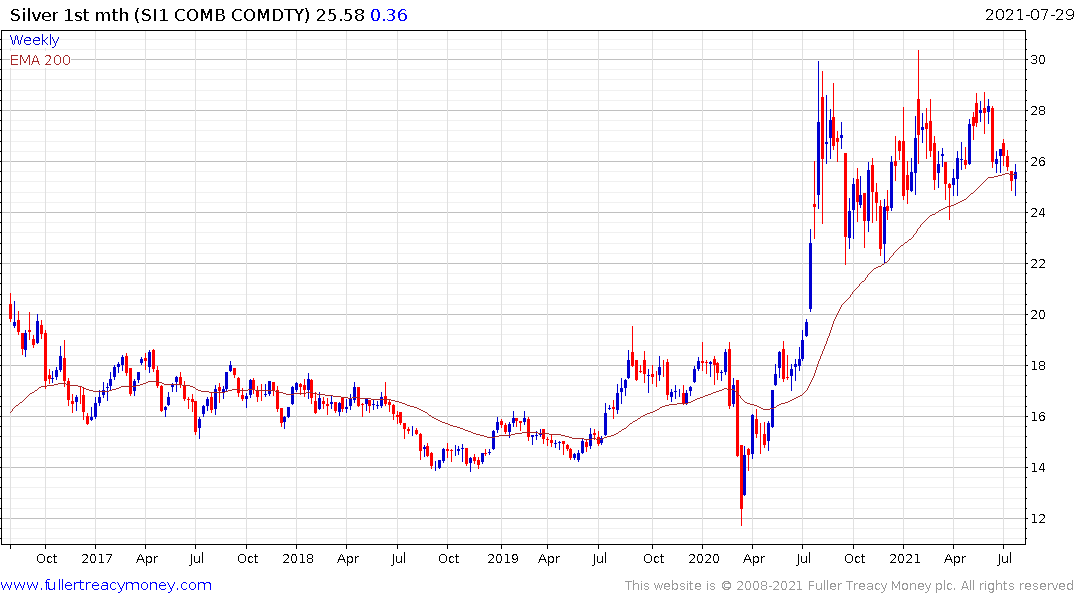1075x600 pixels.
Task: Click the Oct label just before 2019
Action: click(x=448, y=558)
